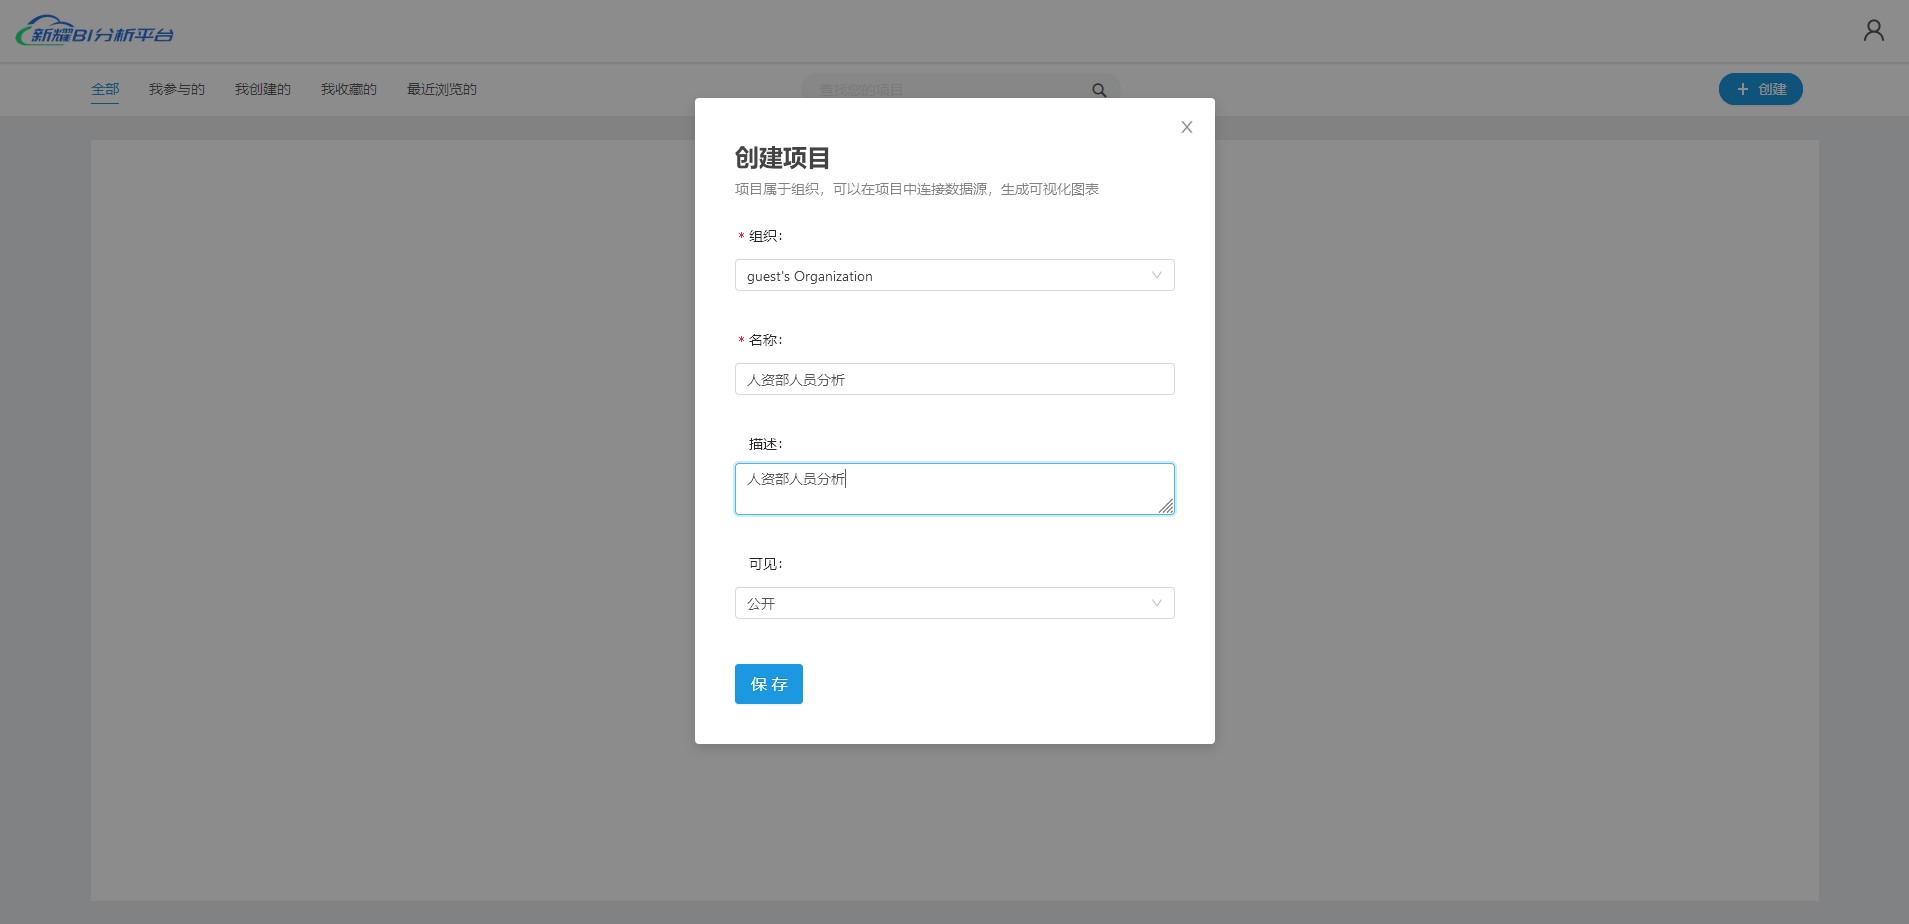The width and height of the screenshot is (1909, 924).
Task: Click the 新耀BI分析平台 logo
Action: point(95,32)
